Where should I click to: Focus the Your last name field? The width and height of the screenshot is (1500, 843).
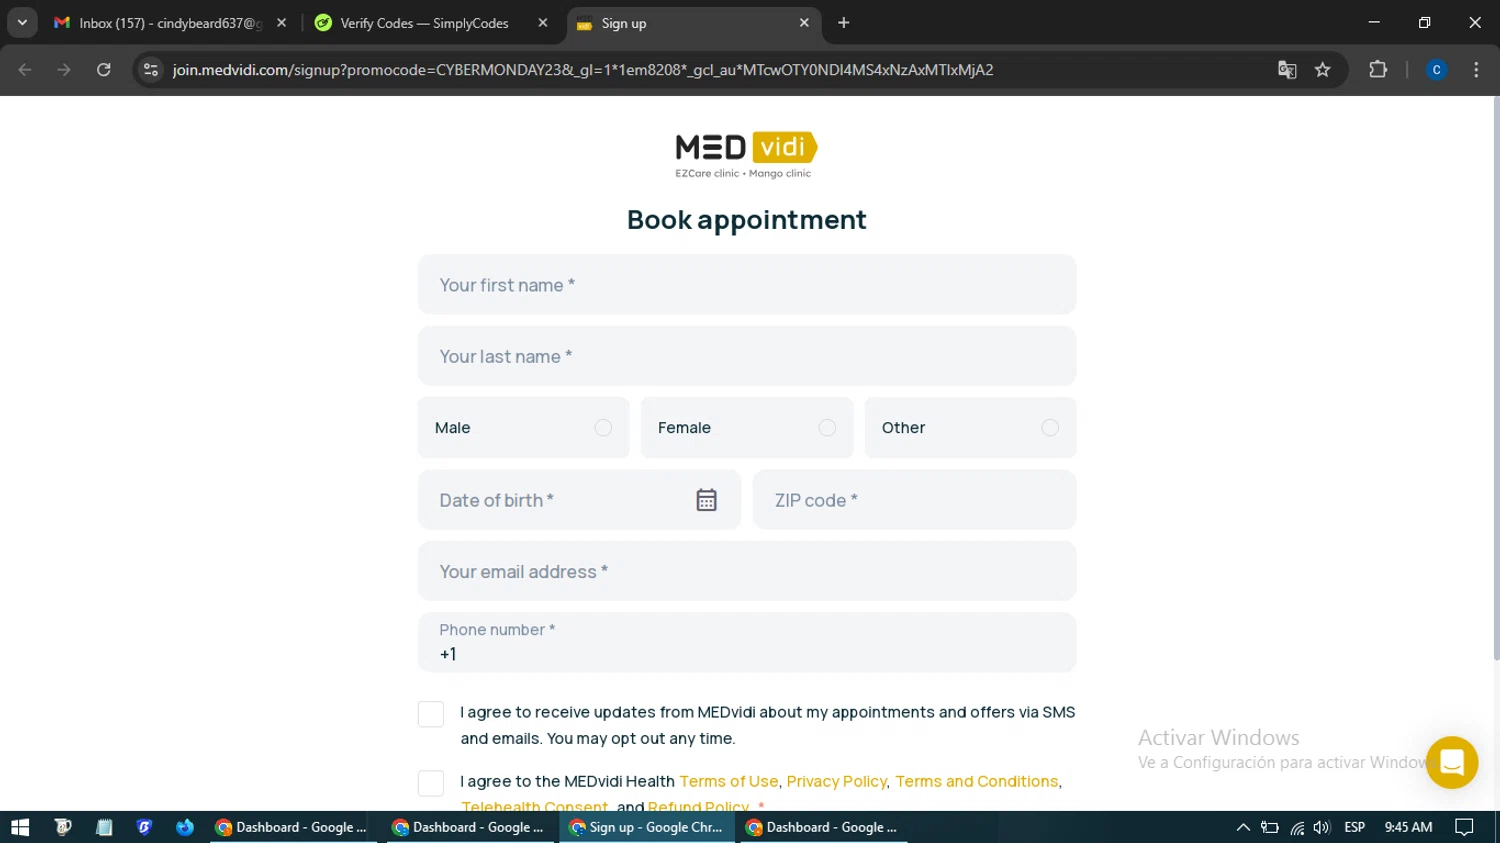(747, 356)
